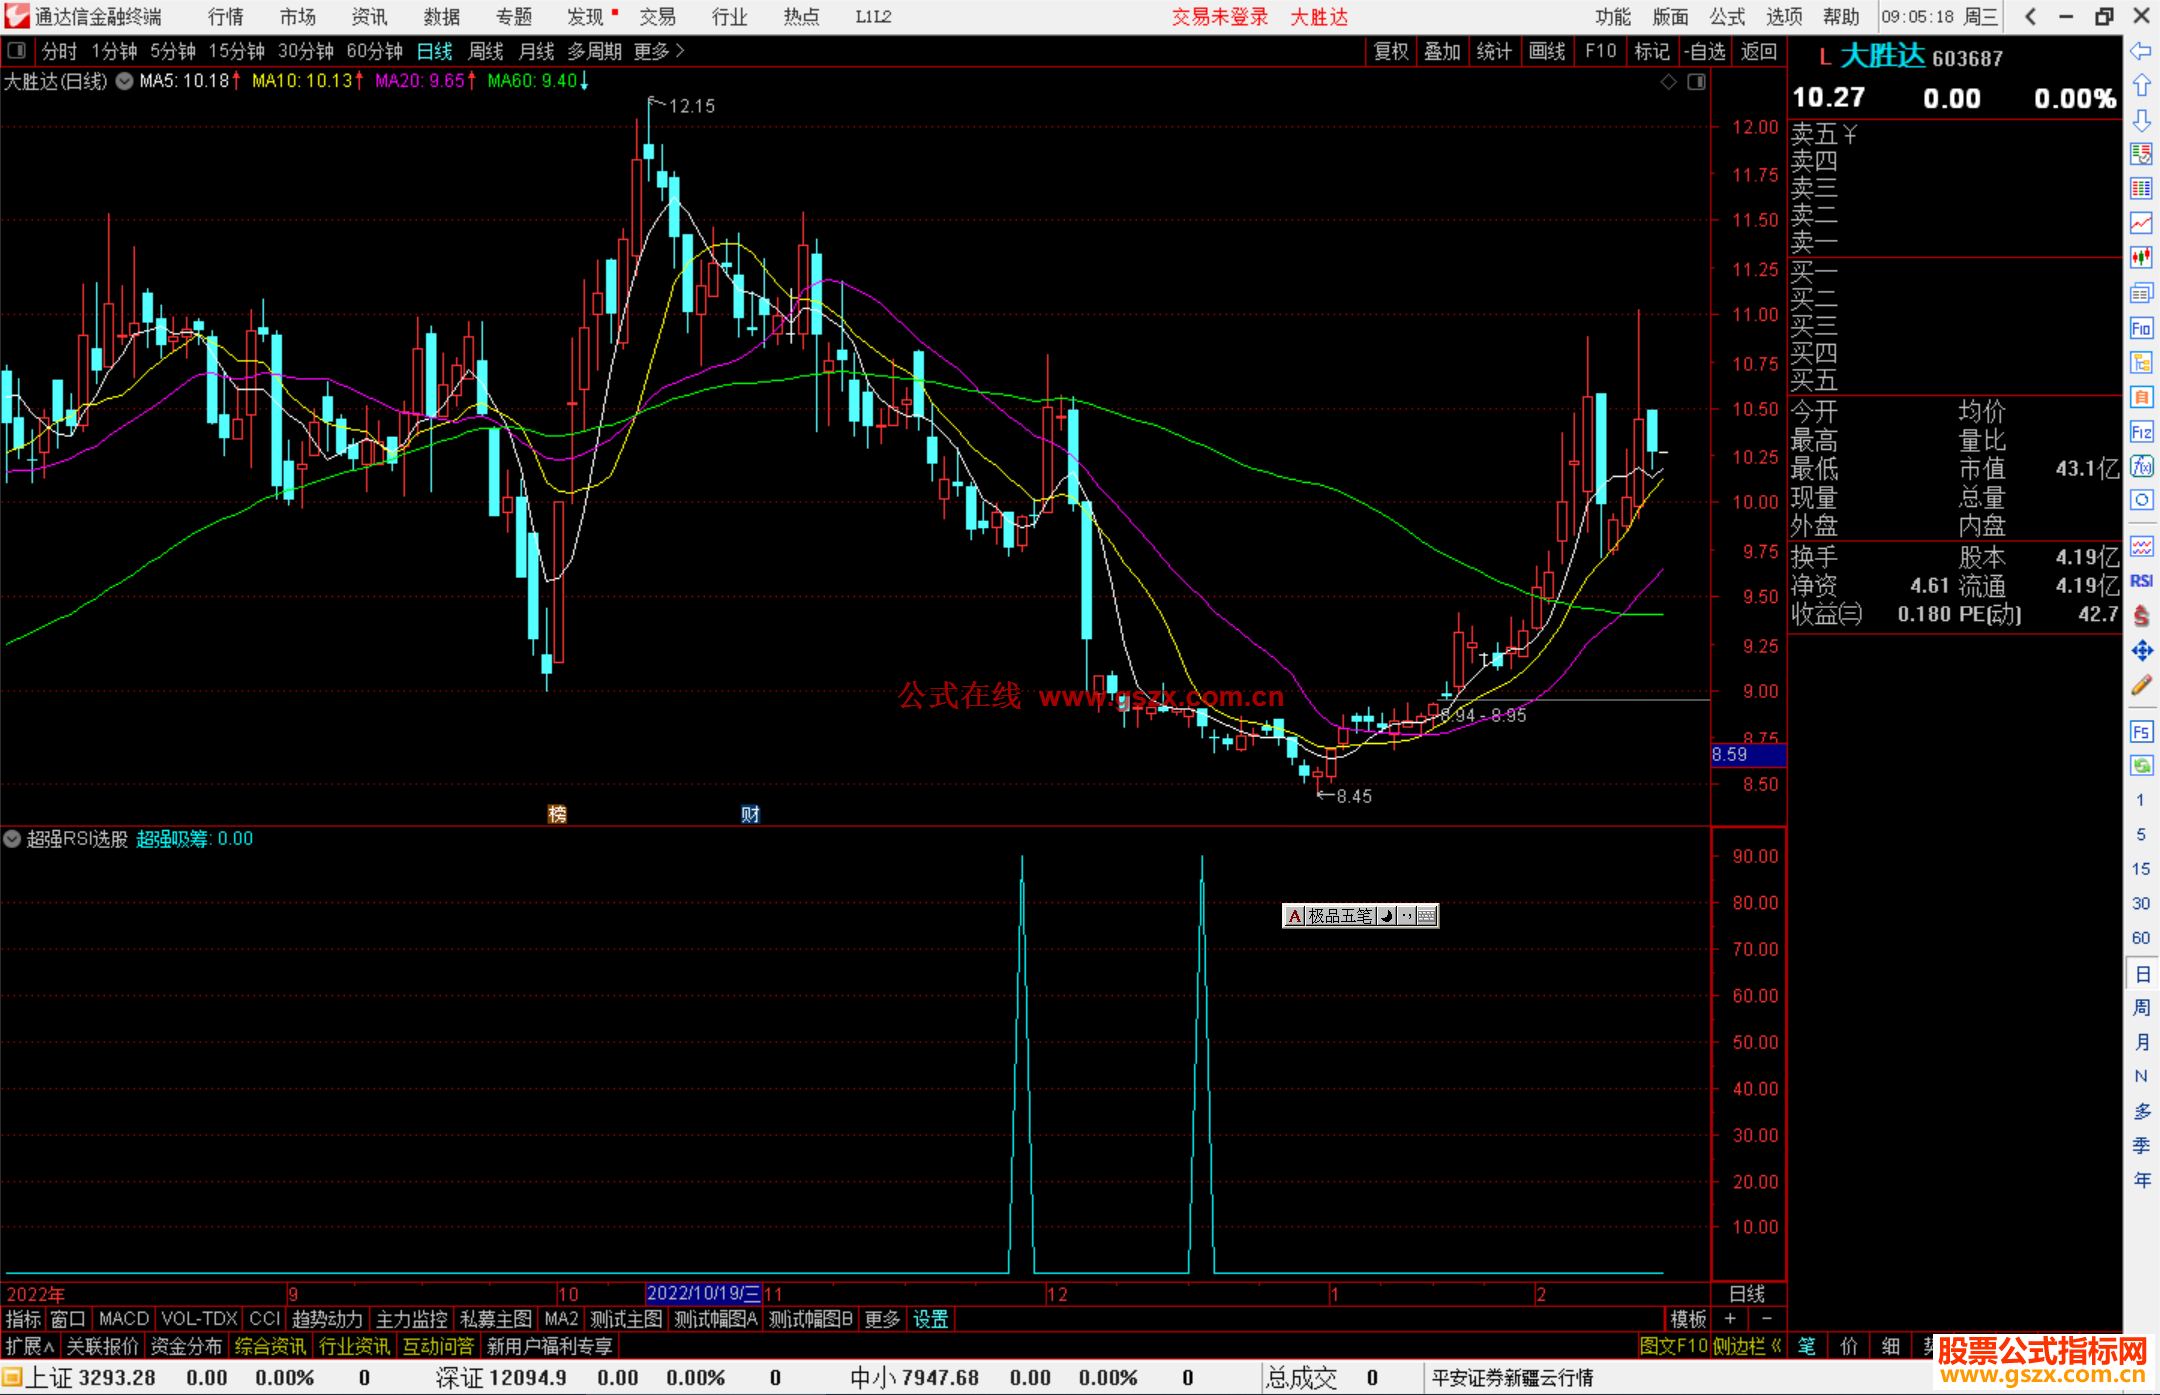The image size is (2160, 1395).
Task: Expand the 更多 periods dropdown
Action: pyautogui.click(x=659, y=51)
